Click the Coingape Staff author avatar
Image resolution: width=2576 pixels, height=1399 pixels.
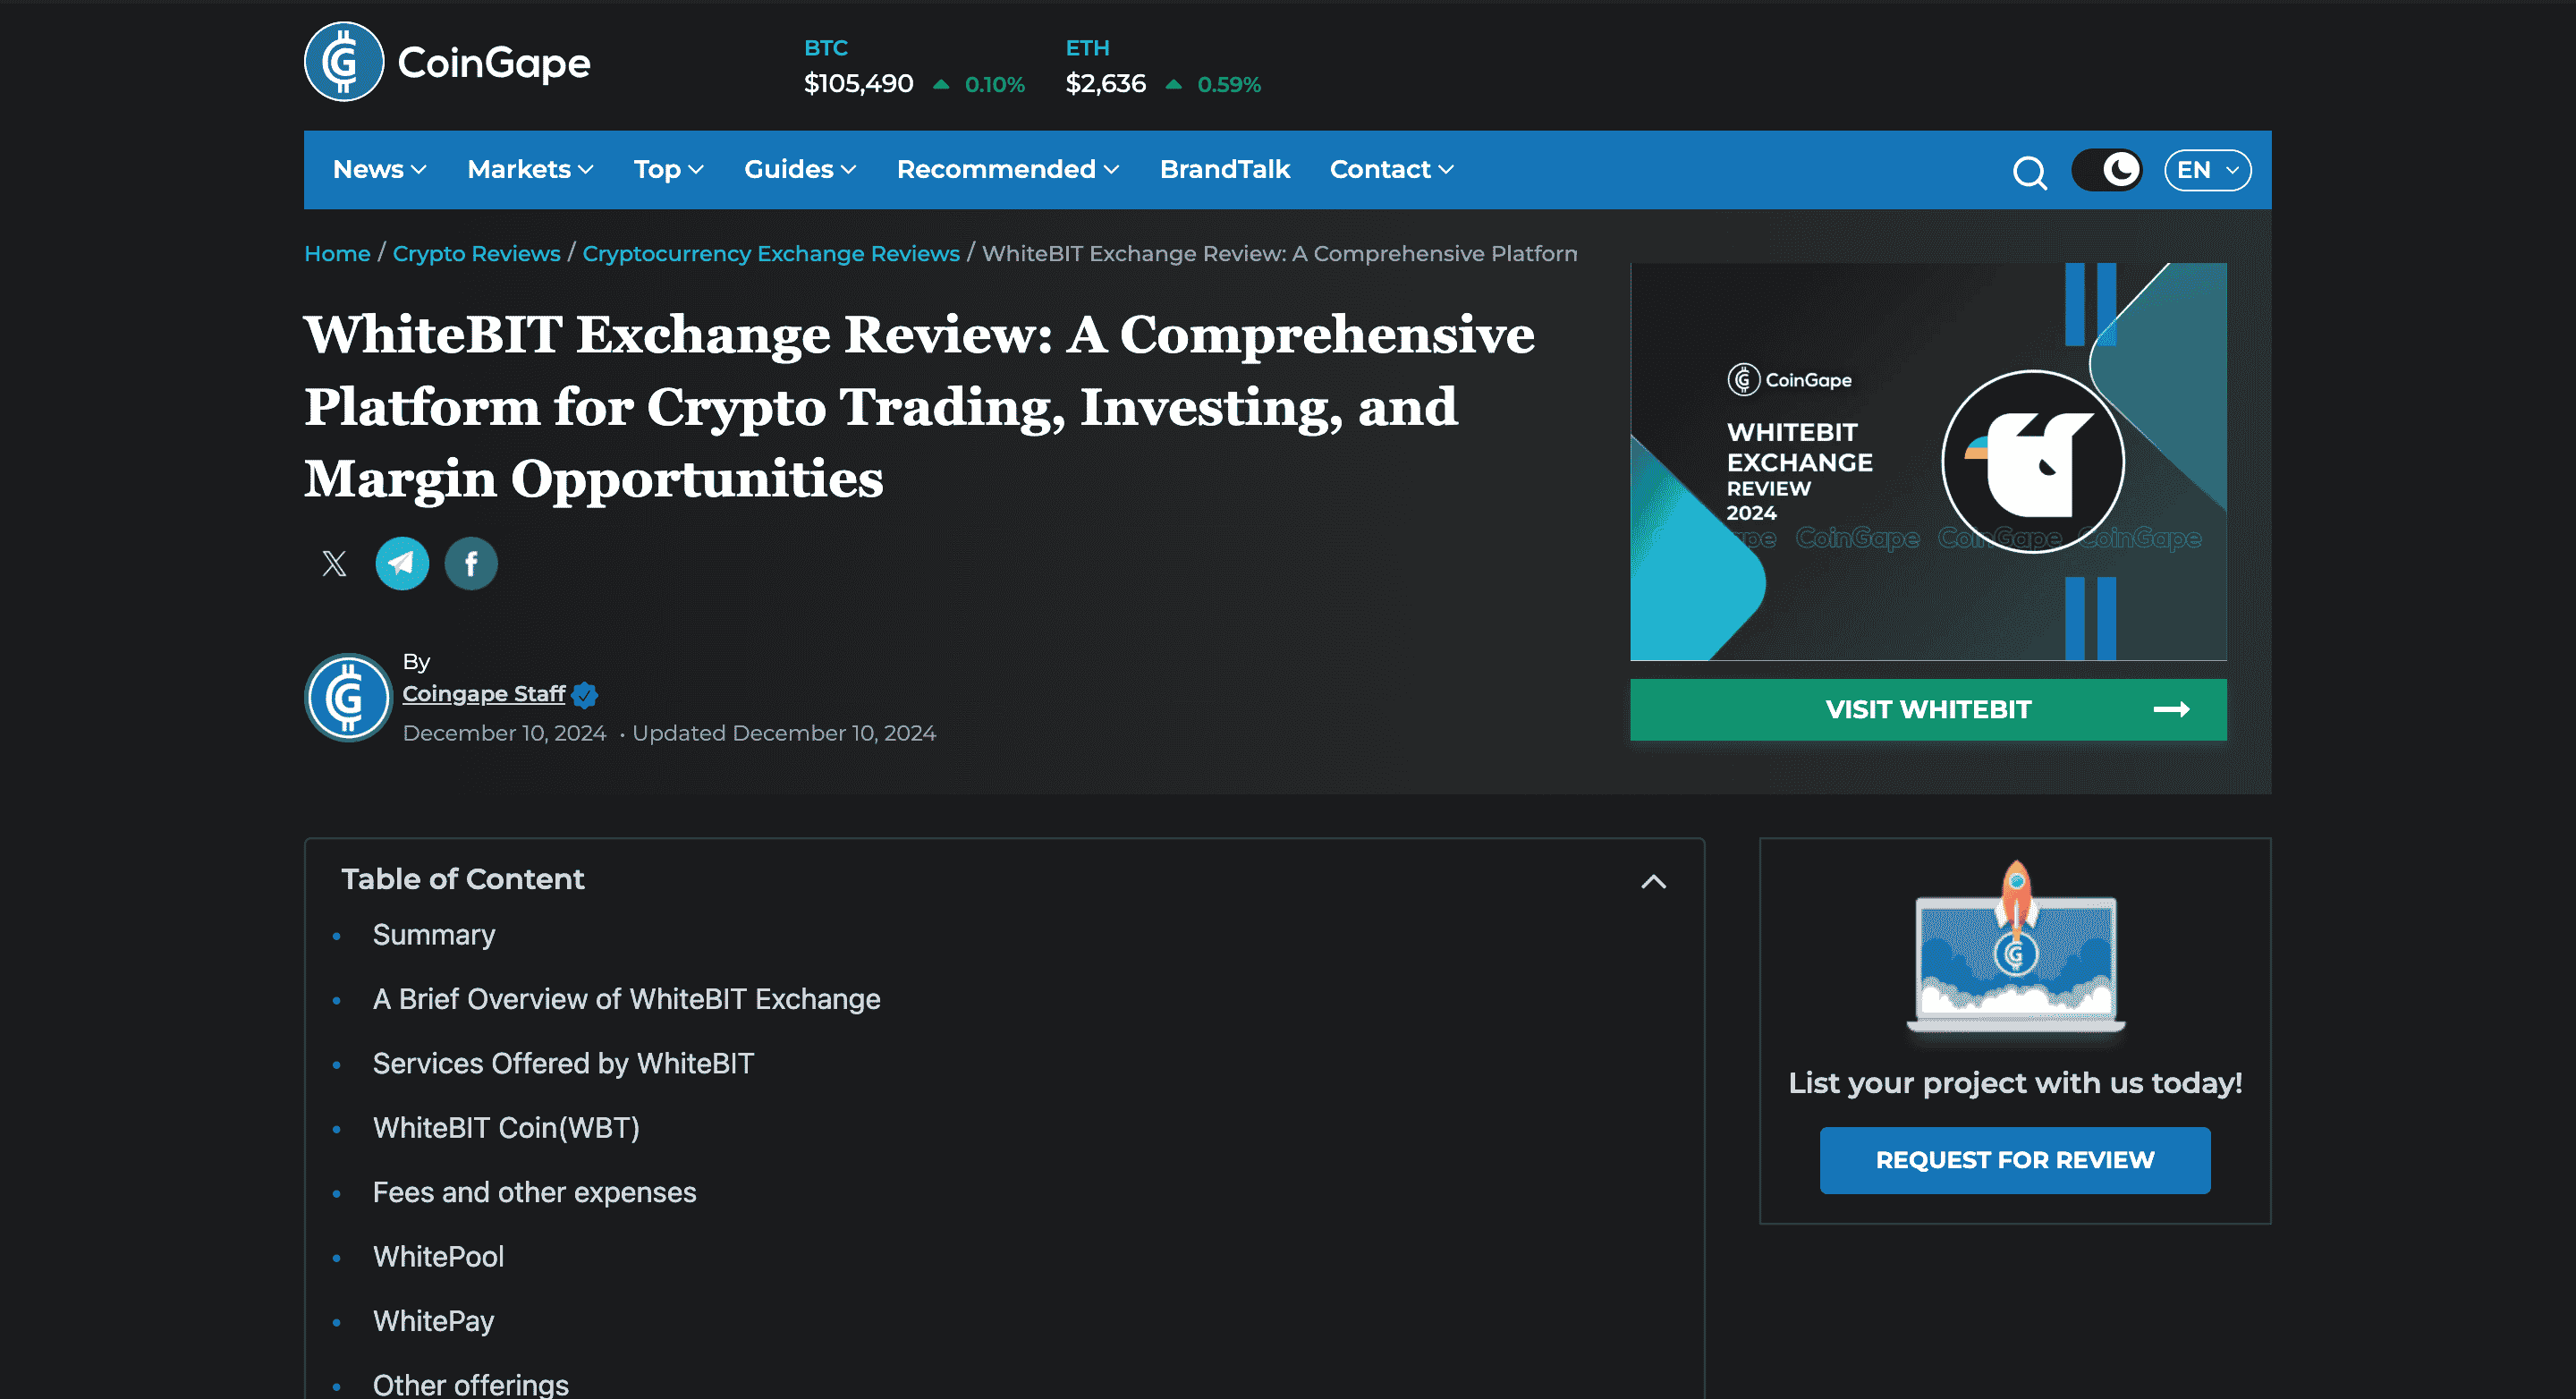pyautogui.click(x=348, y=698)
